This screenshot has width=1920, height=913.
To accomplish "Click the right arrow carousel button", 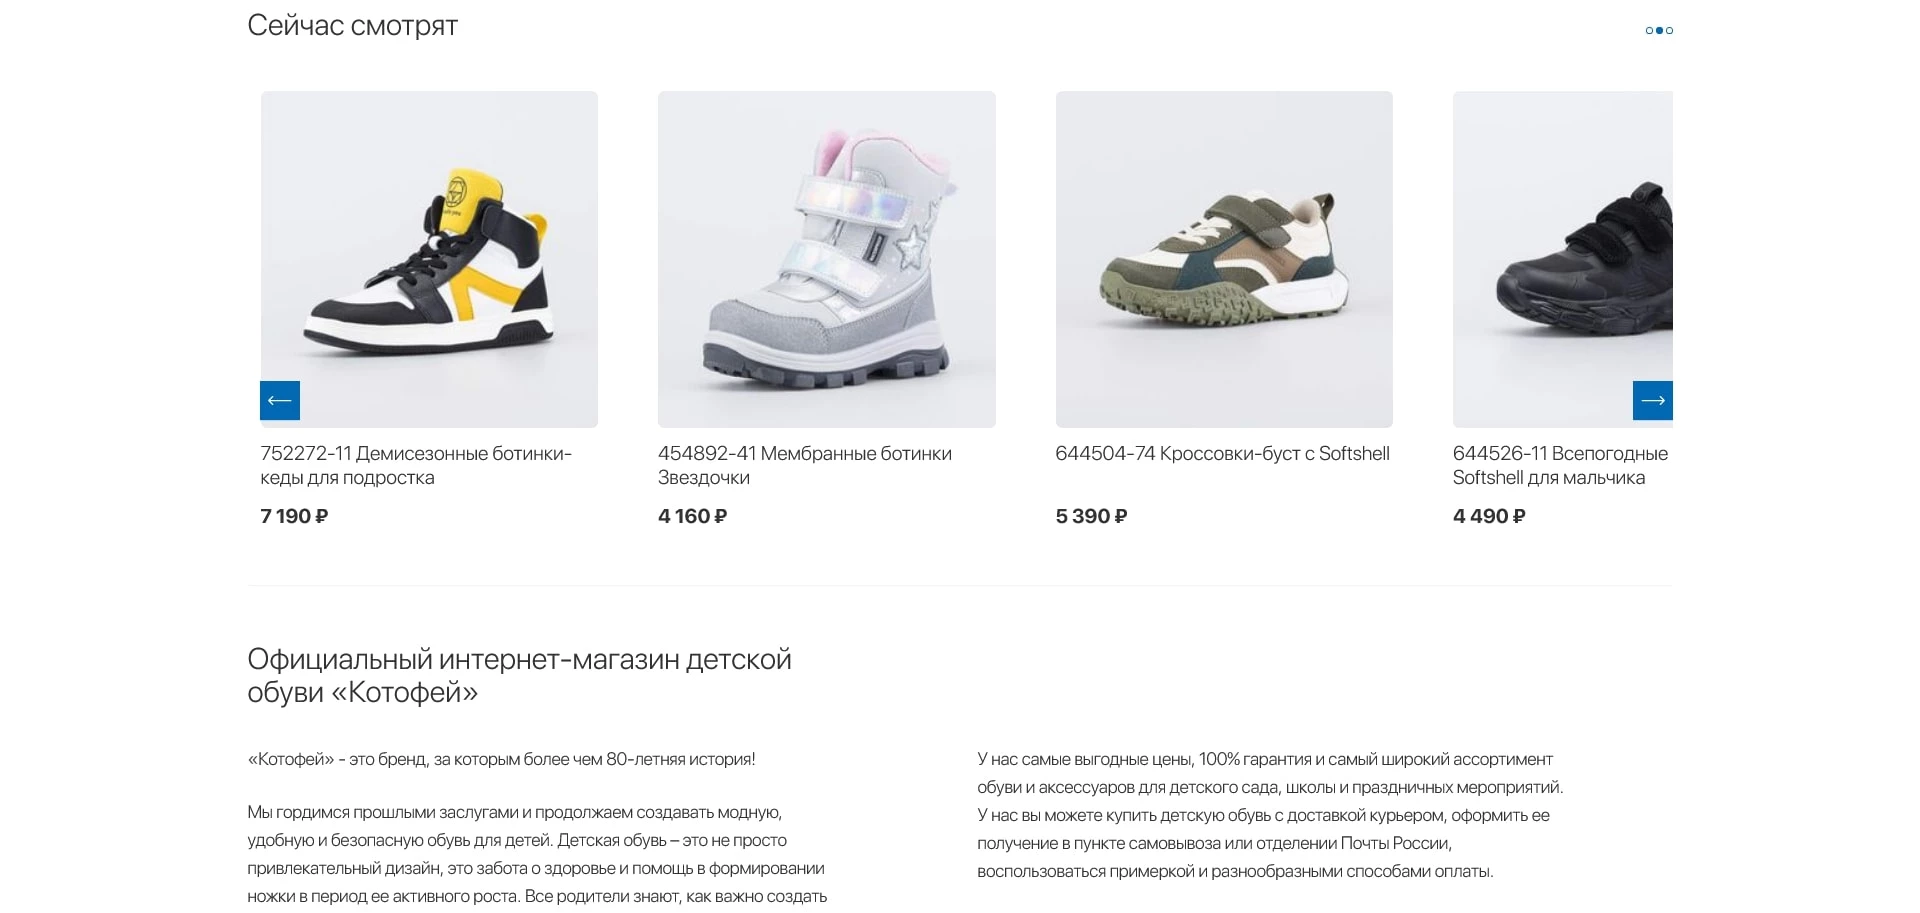I will tap(1652, 400).
